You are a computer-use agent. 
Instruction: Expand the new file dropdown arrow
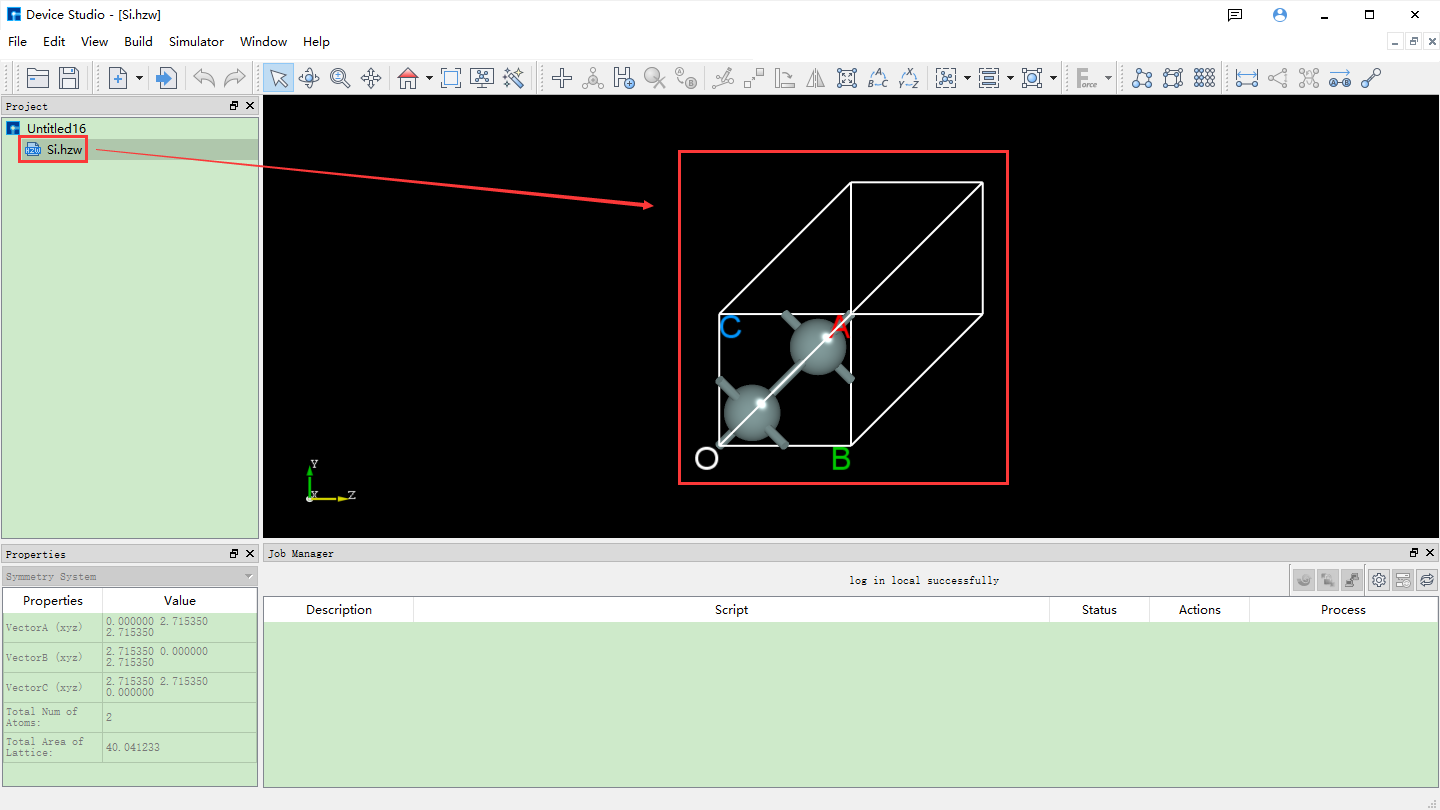(139, 78)
